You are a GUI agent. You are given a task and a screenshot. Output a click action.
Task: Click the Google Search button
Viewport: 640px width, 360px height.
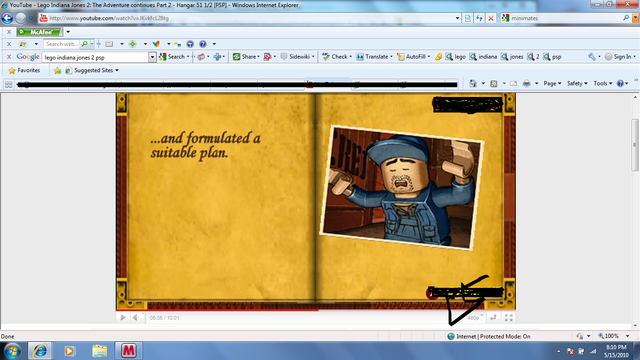pyautogui.click(x=173, y=57)
